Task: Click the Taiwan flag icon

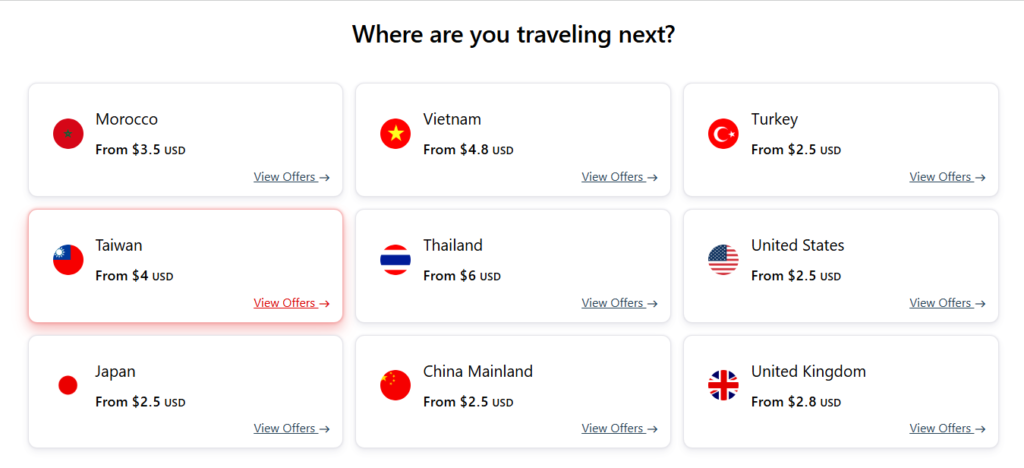Action: click(68, 260)
